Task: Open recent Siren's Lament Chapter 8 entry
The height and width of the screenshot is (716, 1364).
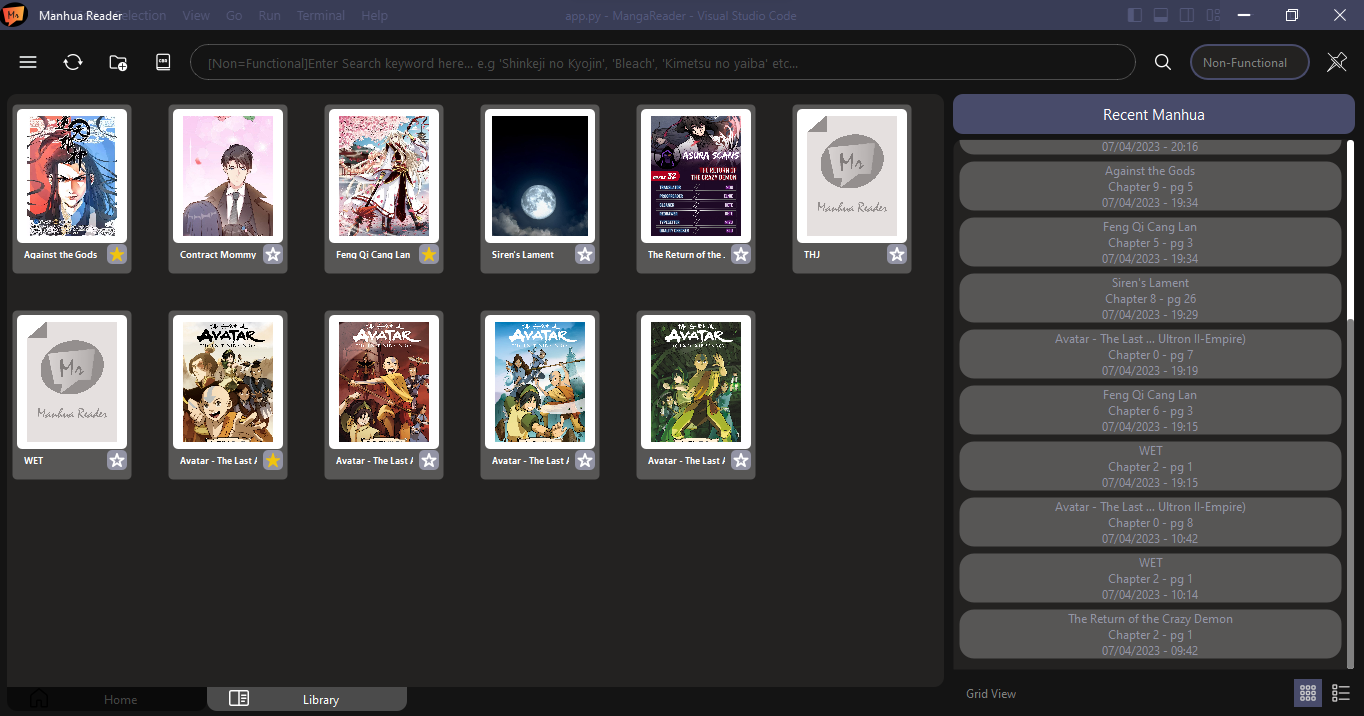Action: [1150, 298]
